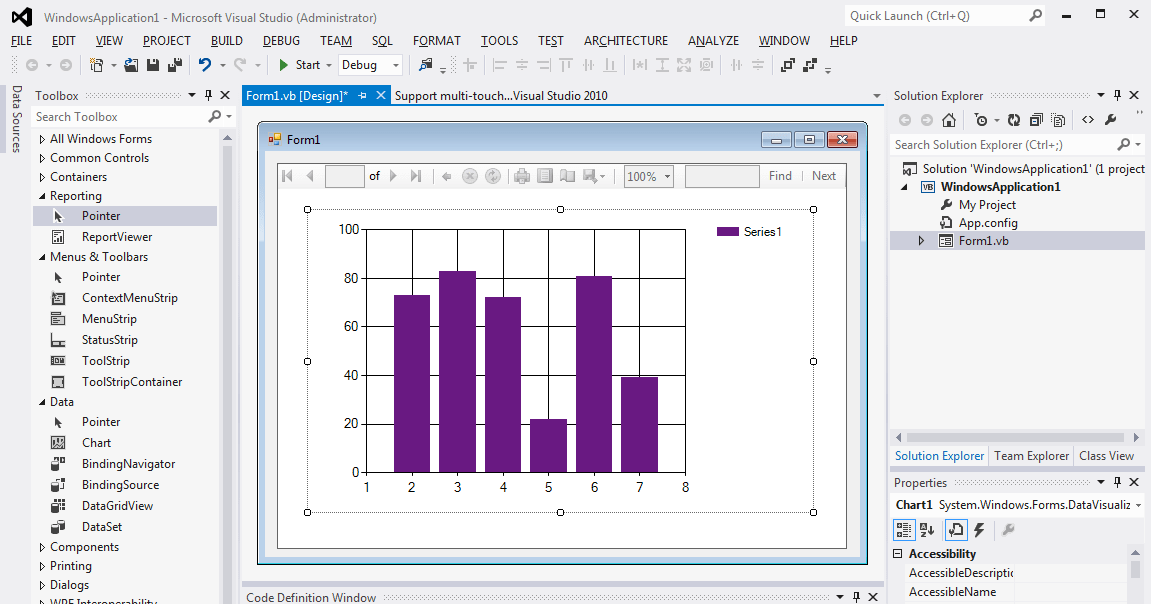This screenshot has height=604, width=1151.
Task: Pin the Solution Explorer panel
Action: click(1117, 95)
